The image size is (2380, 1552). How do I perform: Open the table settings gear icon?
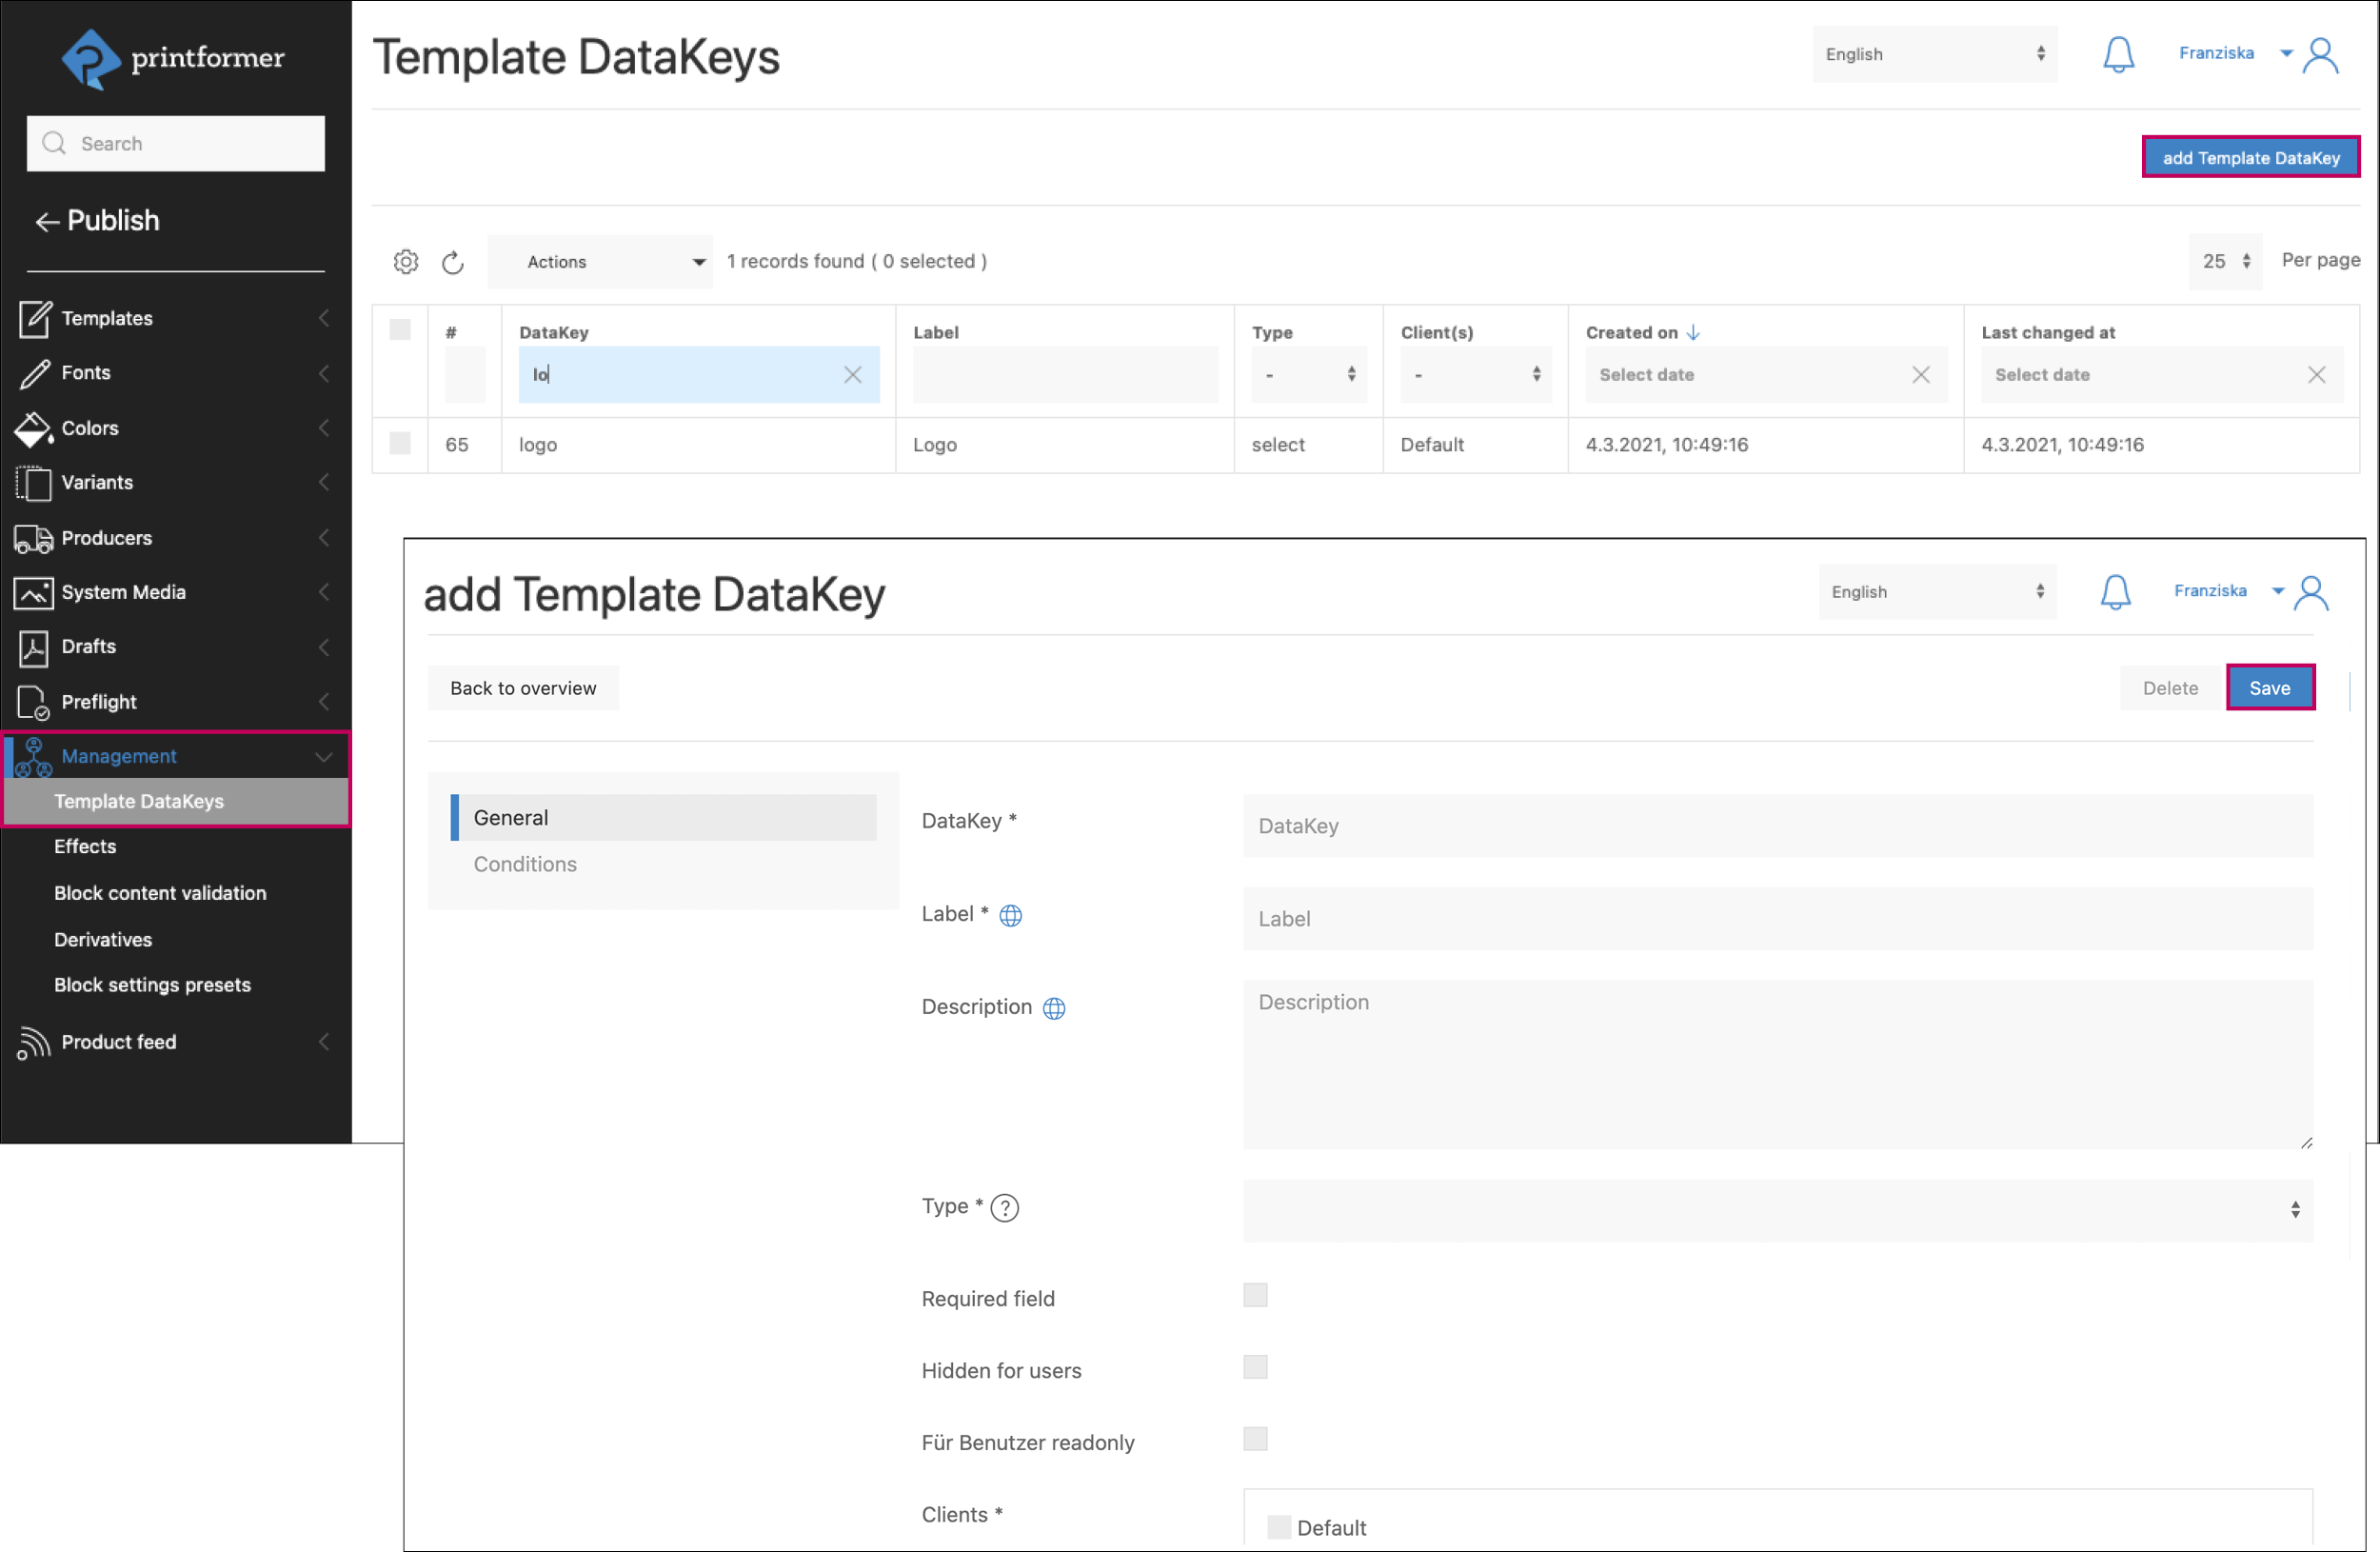[406, 261]
